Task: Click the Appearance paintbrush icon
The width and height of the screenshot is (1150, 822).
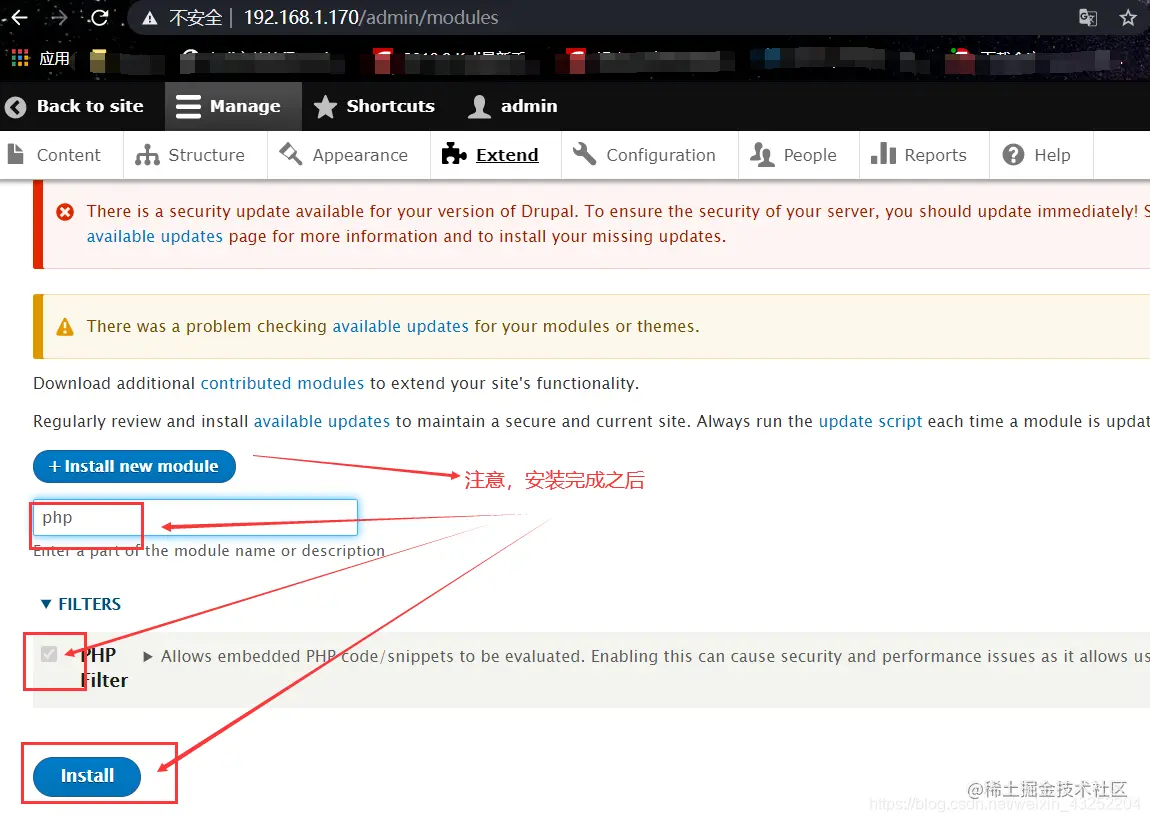Action: click(290, 154)
